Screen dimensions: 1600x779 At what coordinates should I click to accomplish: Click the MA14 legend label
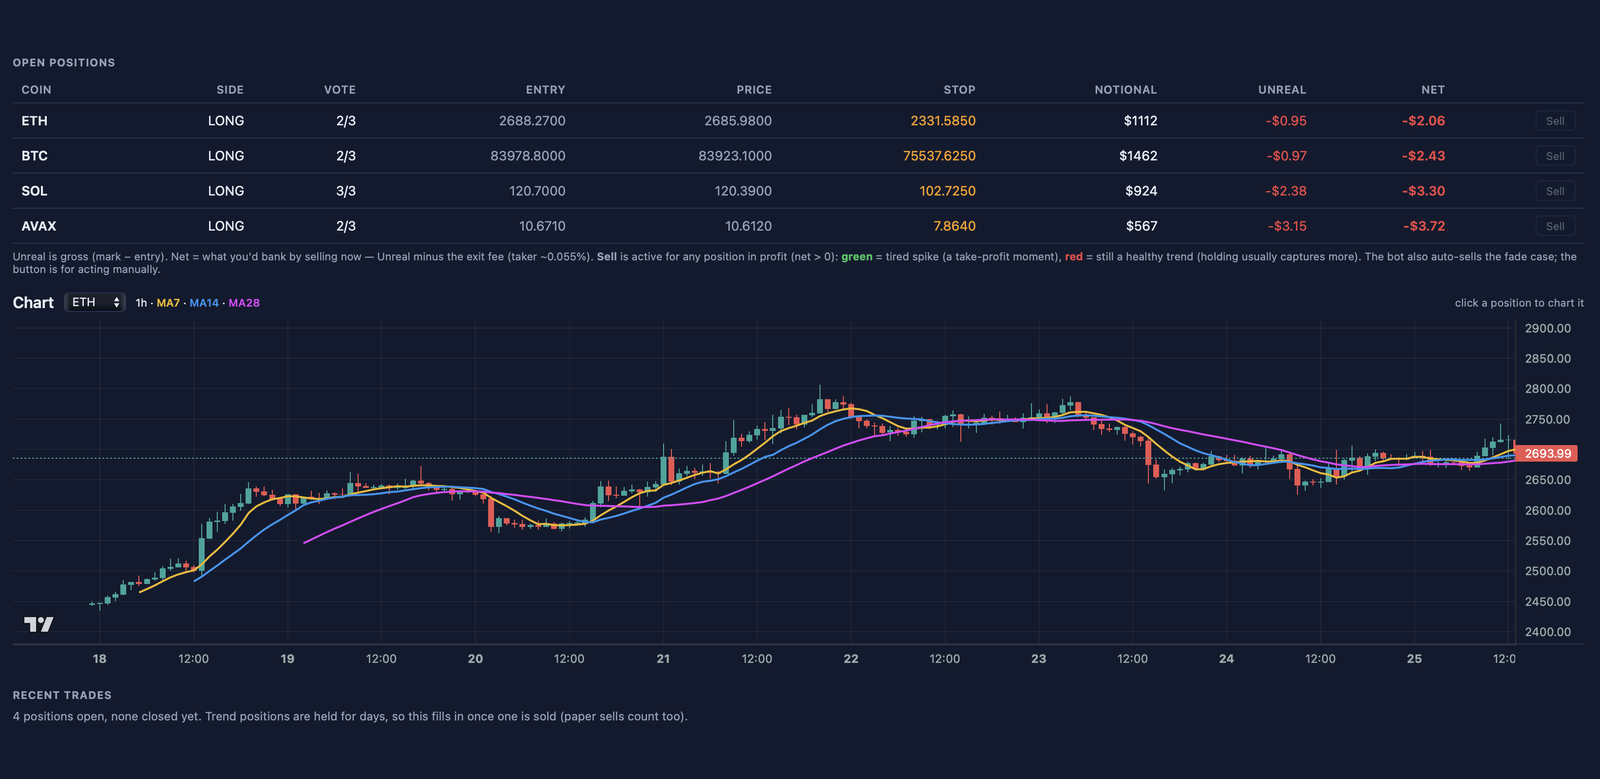pyautogui.click(x=204, y=303)
